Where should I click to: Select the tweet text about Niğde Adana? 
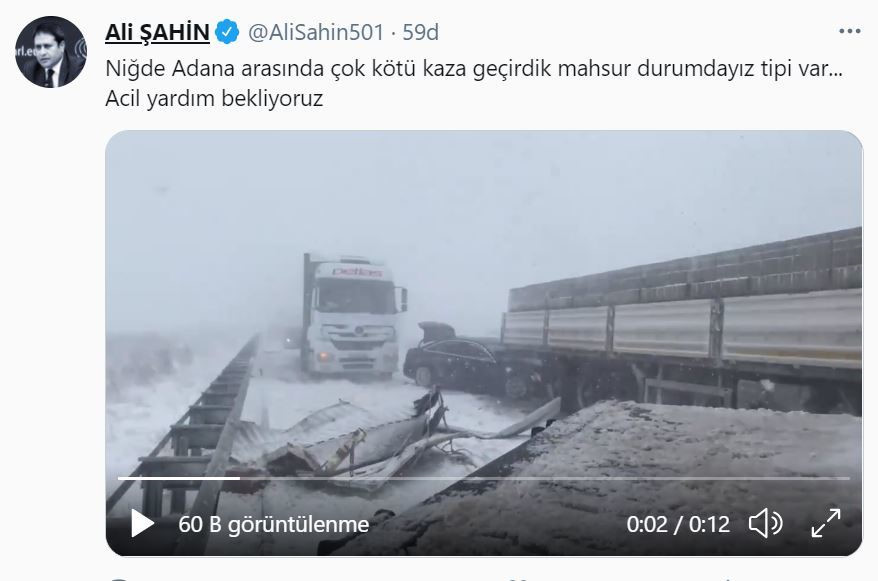pyautogui.click(x=474, y=68)
